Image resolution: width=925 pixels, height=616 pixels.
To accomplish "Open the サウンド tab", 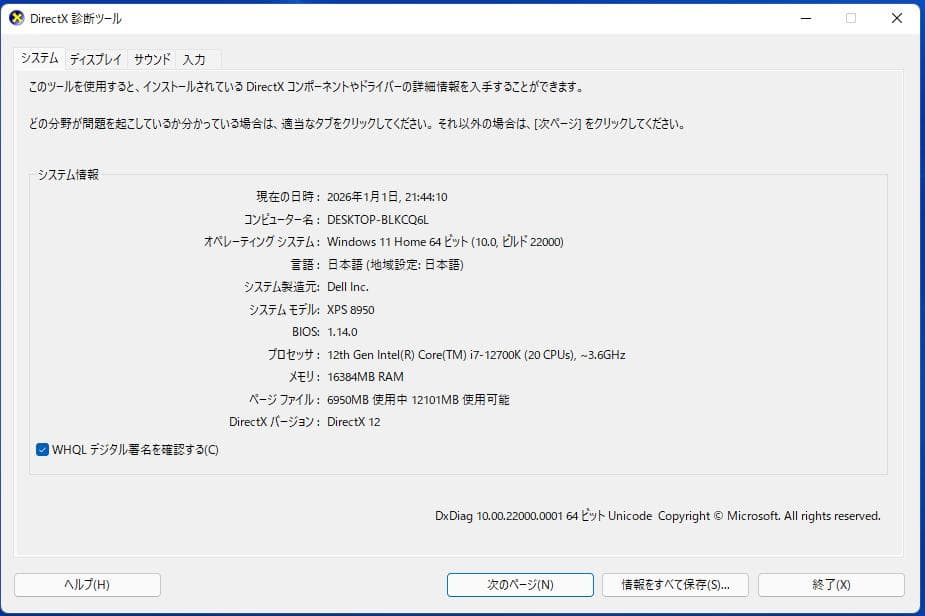I will [150, 59].
